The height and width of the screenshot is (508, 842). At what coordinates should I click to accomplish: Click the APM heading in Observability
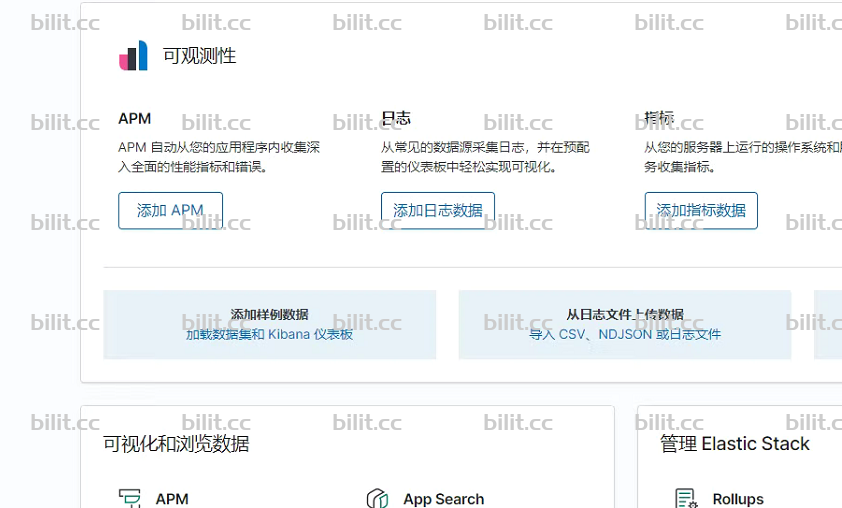coord(135,118)
